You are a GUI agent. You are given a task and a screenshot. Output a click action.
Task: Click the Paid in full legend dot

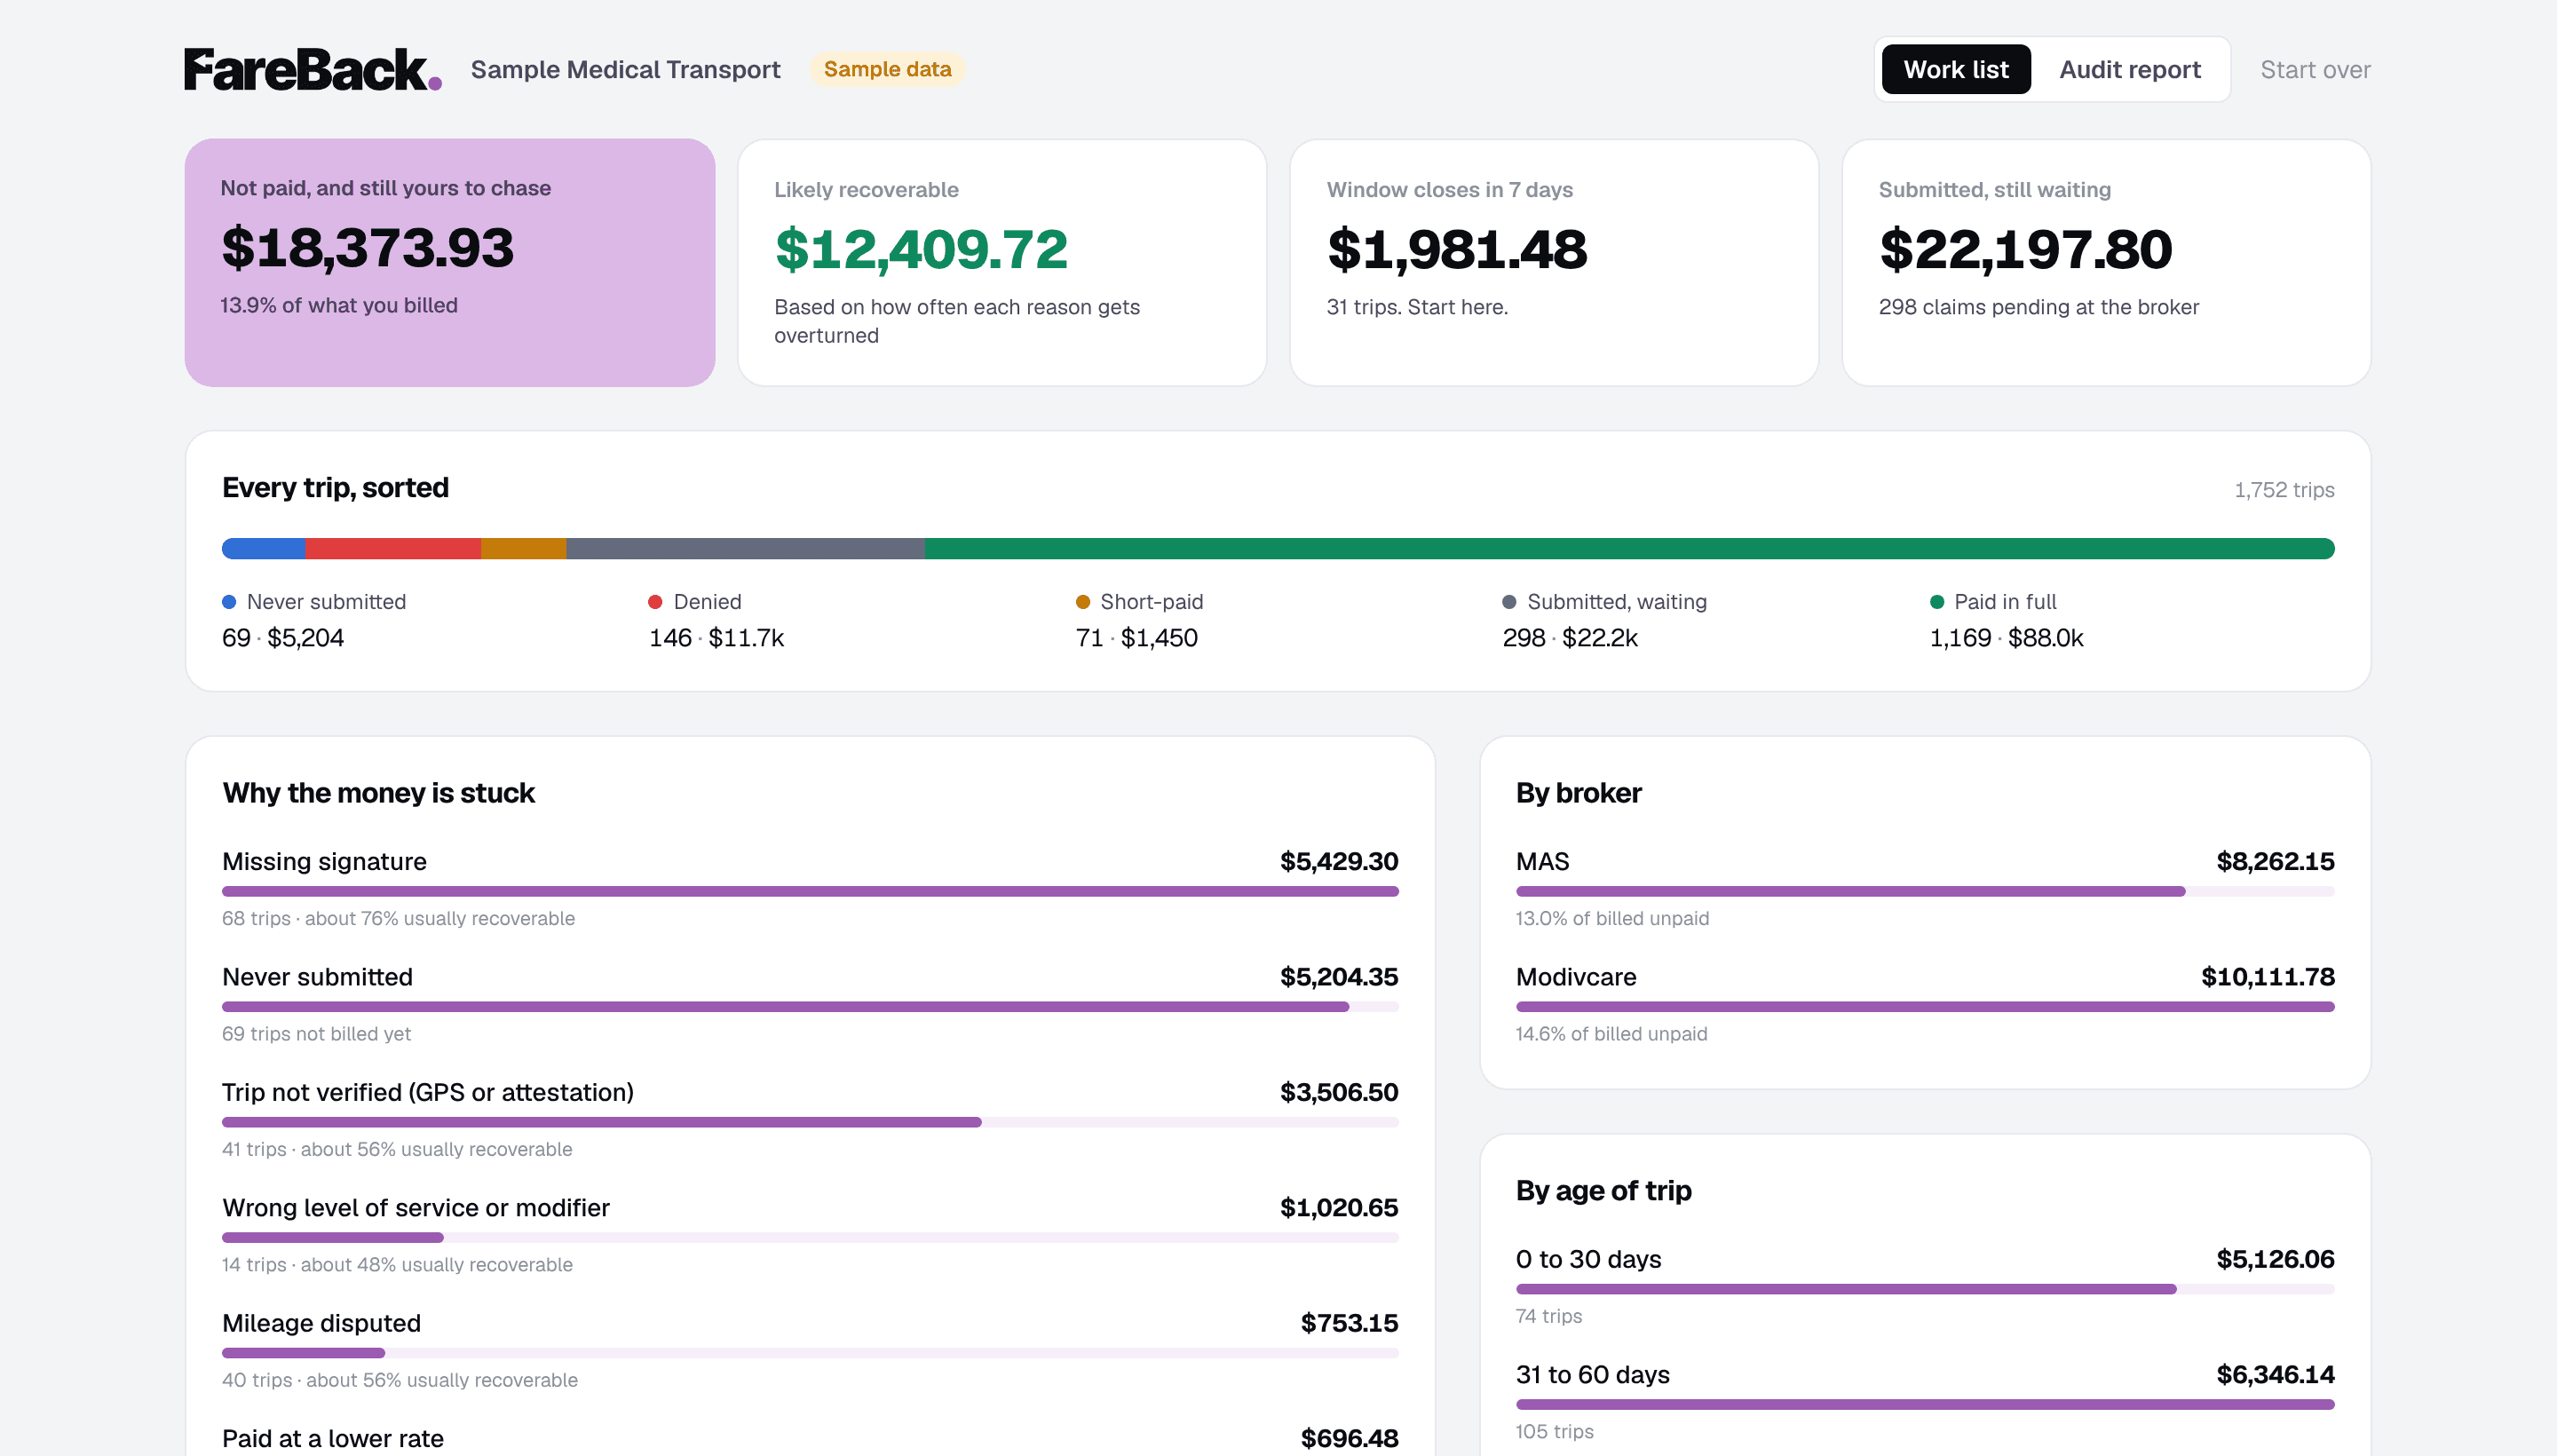coord(1936,601)
